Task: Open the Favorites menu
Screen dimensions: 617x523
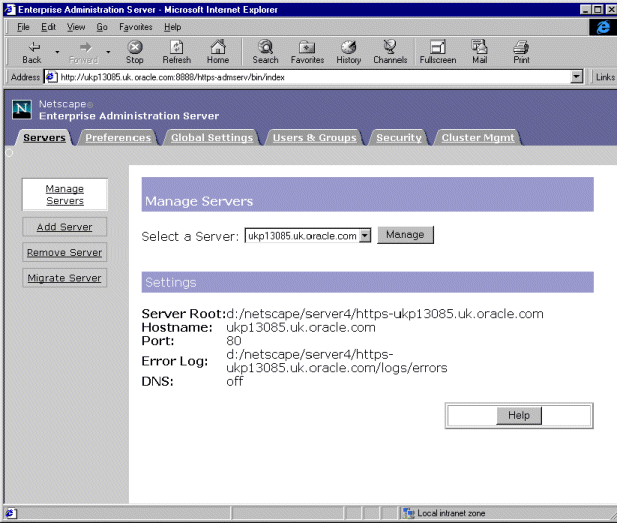Action: (x=136, y=27)
